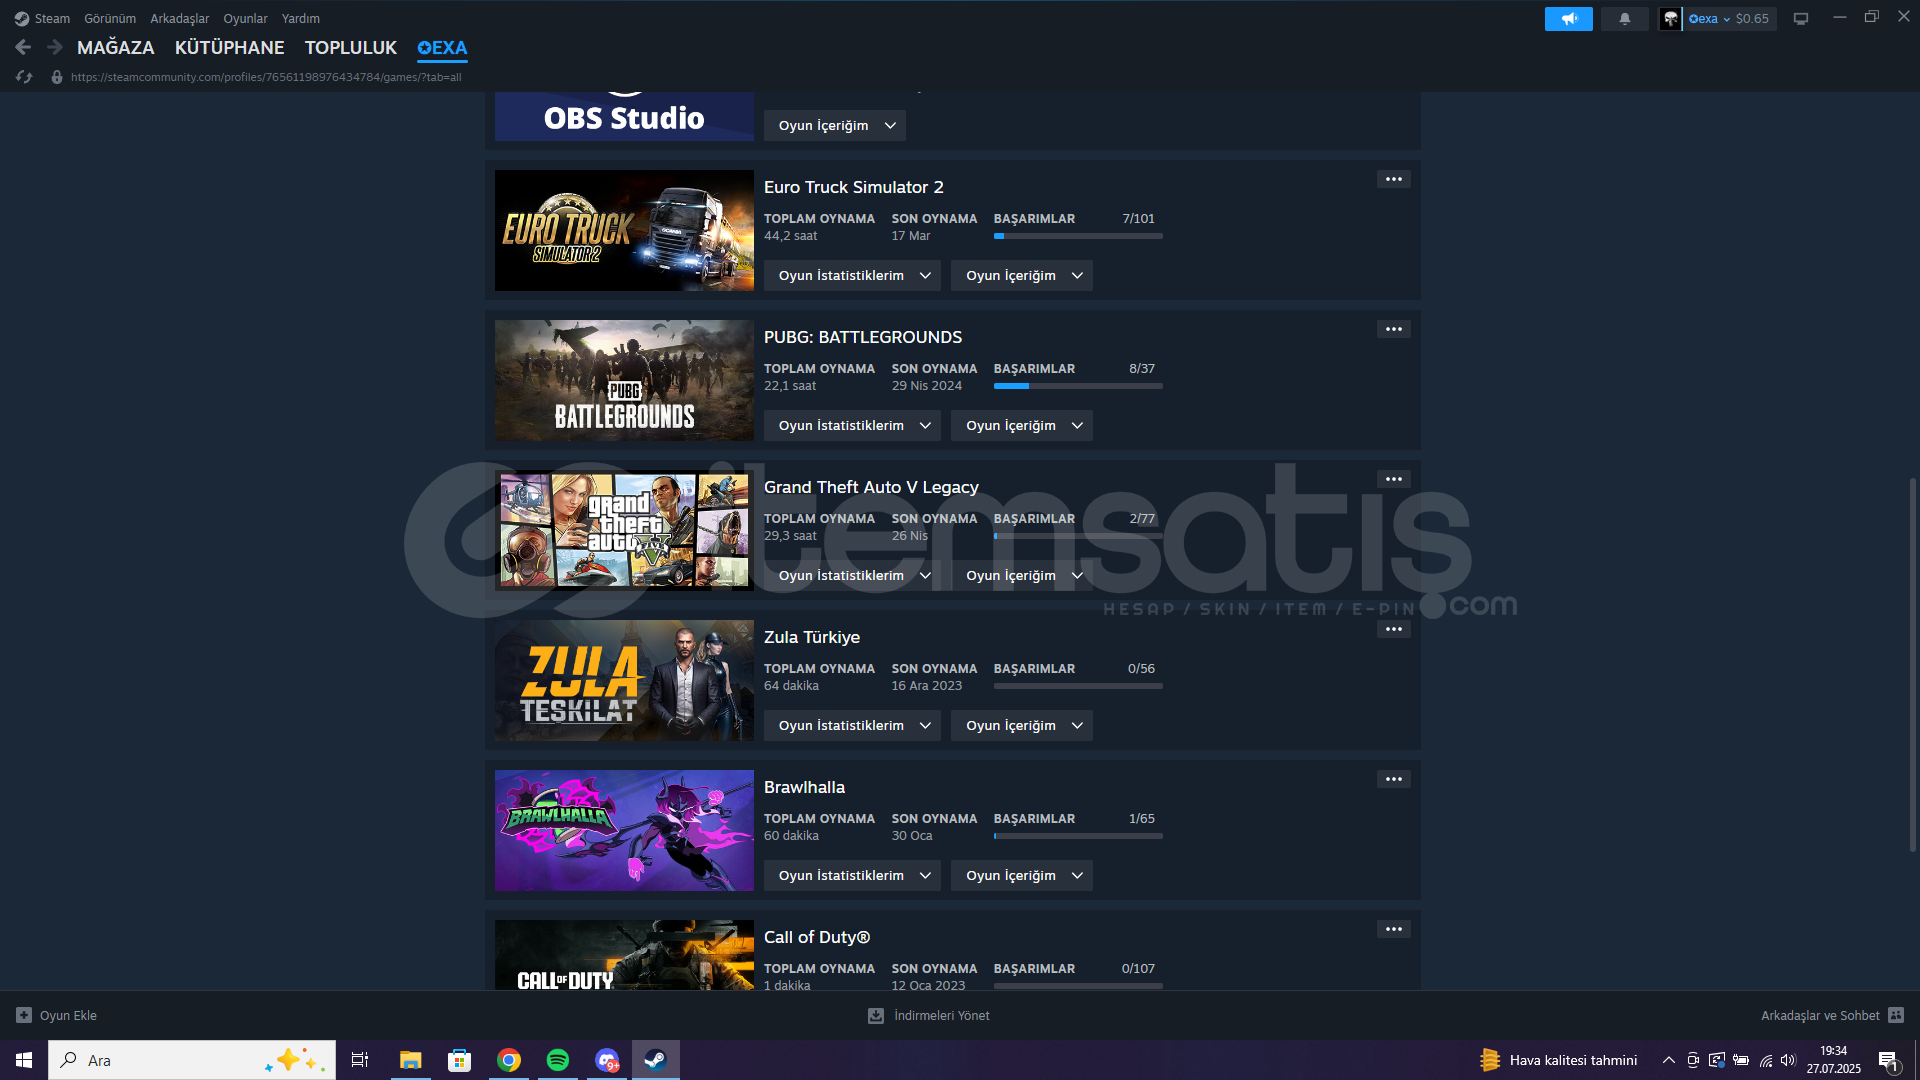This screenshot has height=1080, width=1920.
Task: Open Google Chrome from taskbar
Action: (509, 1060)
